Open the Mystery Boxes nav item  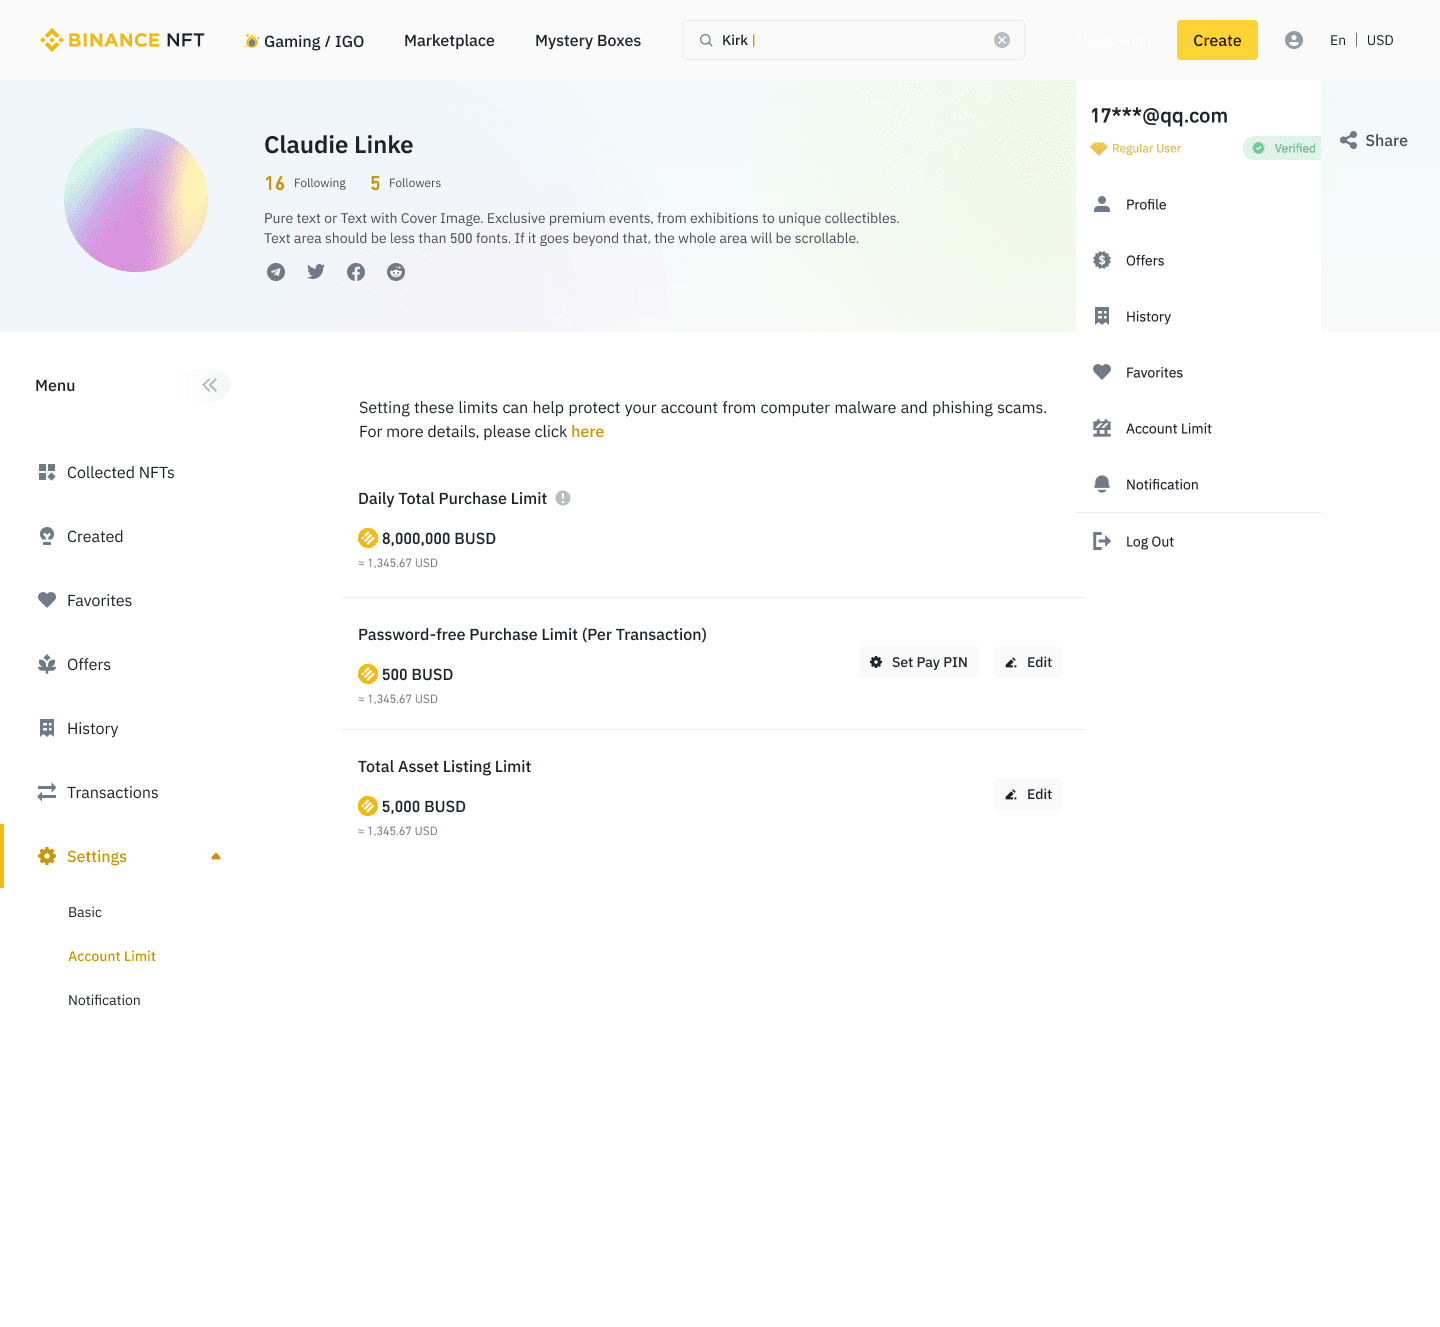click(588, 41)
